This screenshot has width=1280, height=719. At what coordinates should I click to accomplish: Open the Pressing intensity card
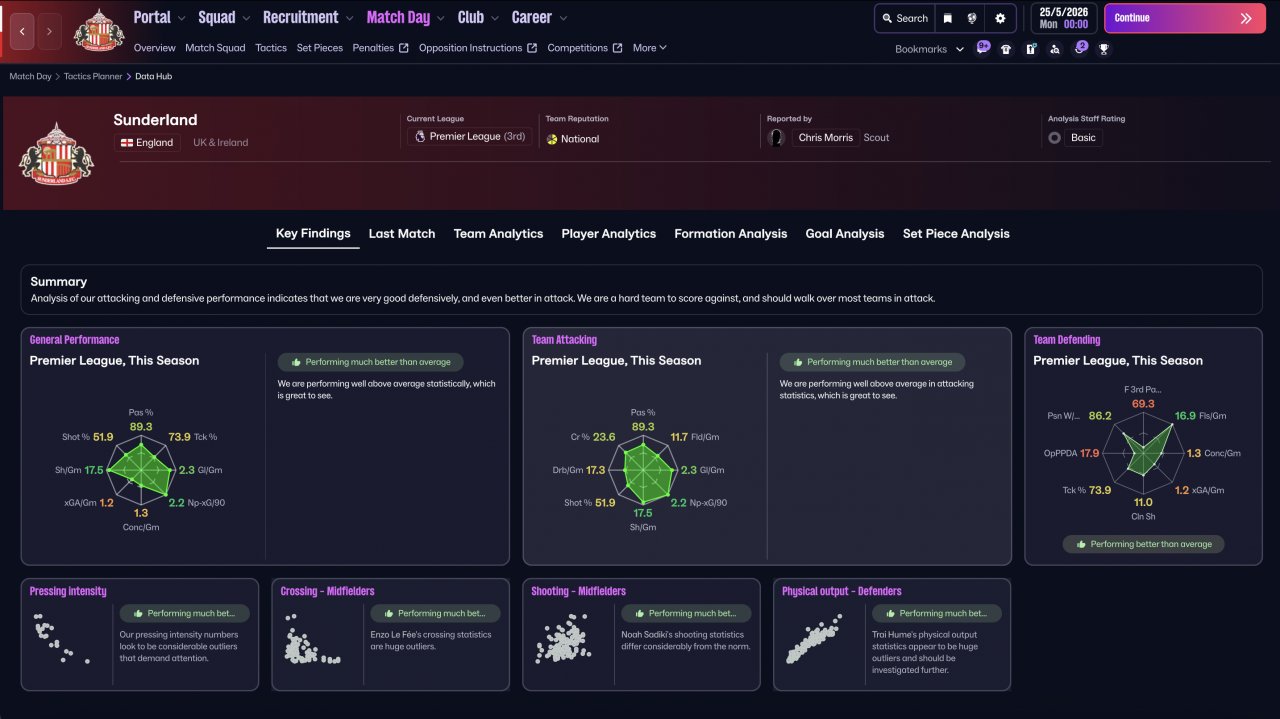pyautogui.click(x=140, y=635)
